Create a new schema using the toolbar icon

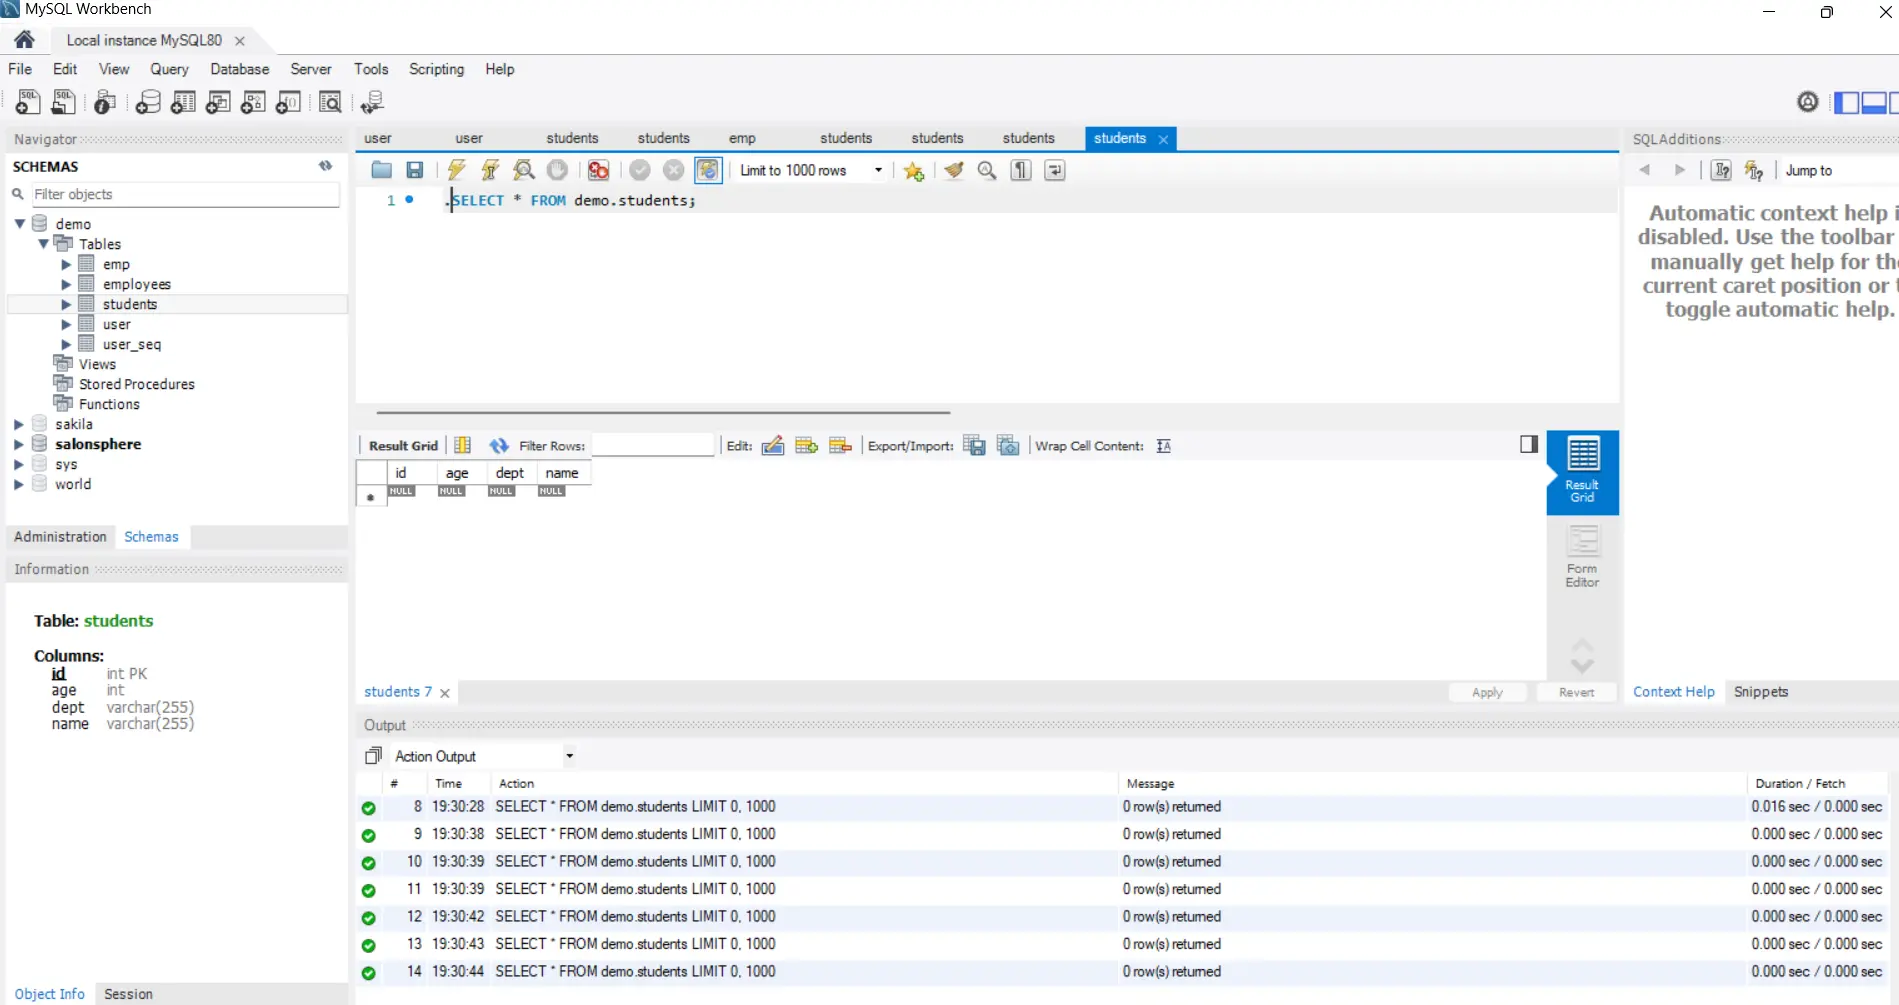(x=148, y=102)
